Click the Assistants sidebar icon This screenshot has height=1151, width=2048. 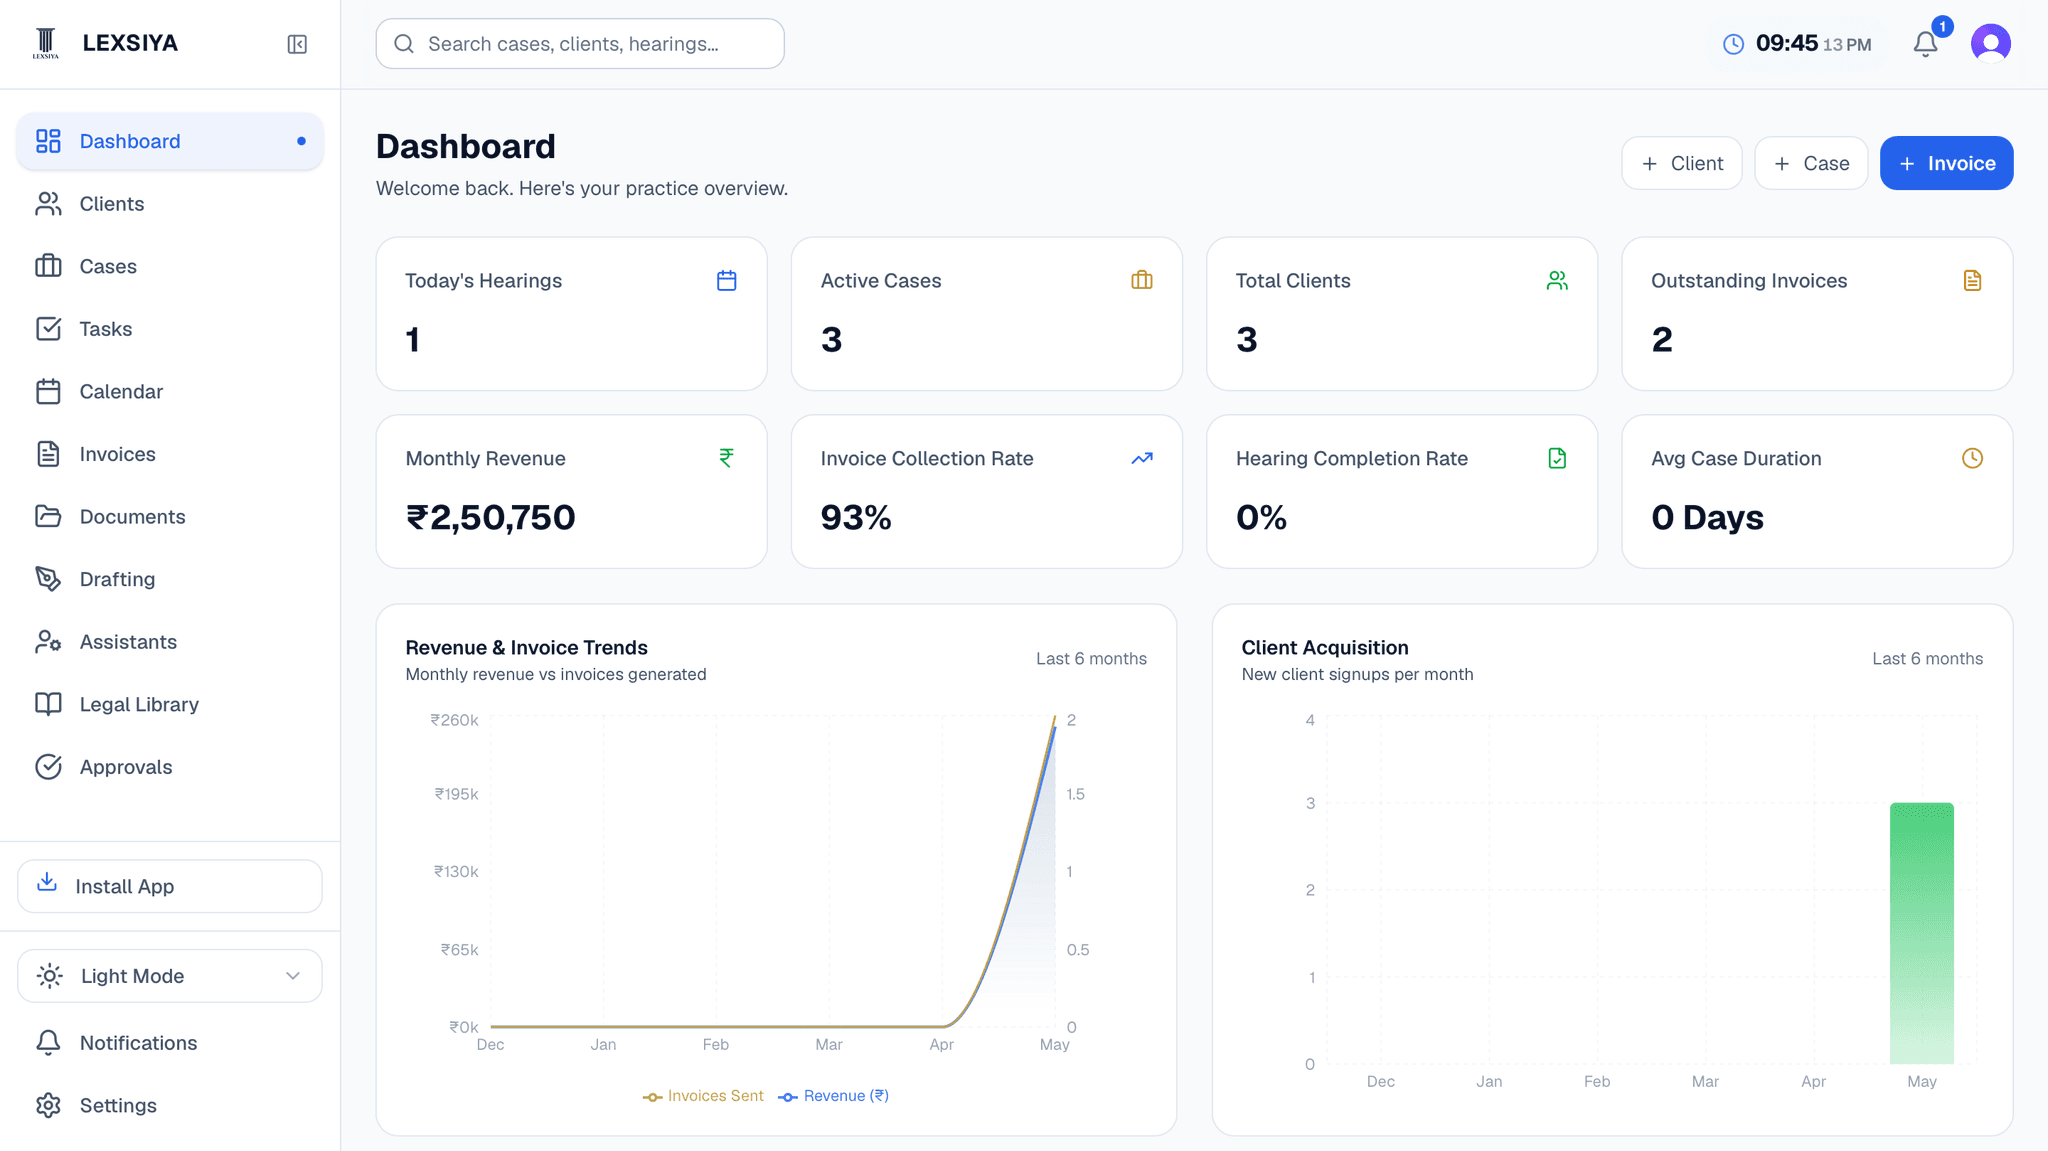point(48,642)
